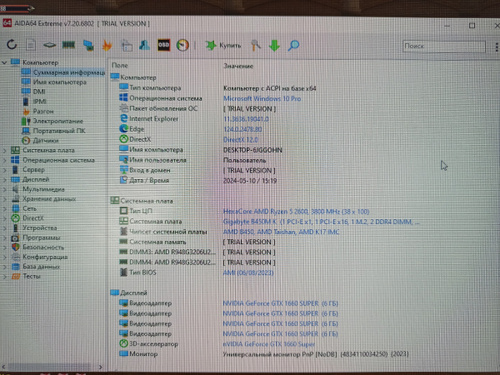
Task: Click the Refresh toolbar icon
Action: coord(12,44)
